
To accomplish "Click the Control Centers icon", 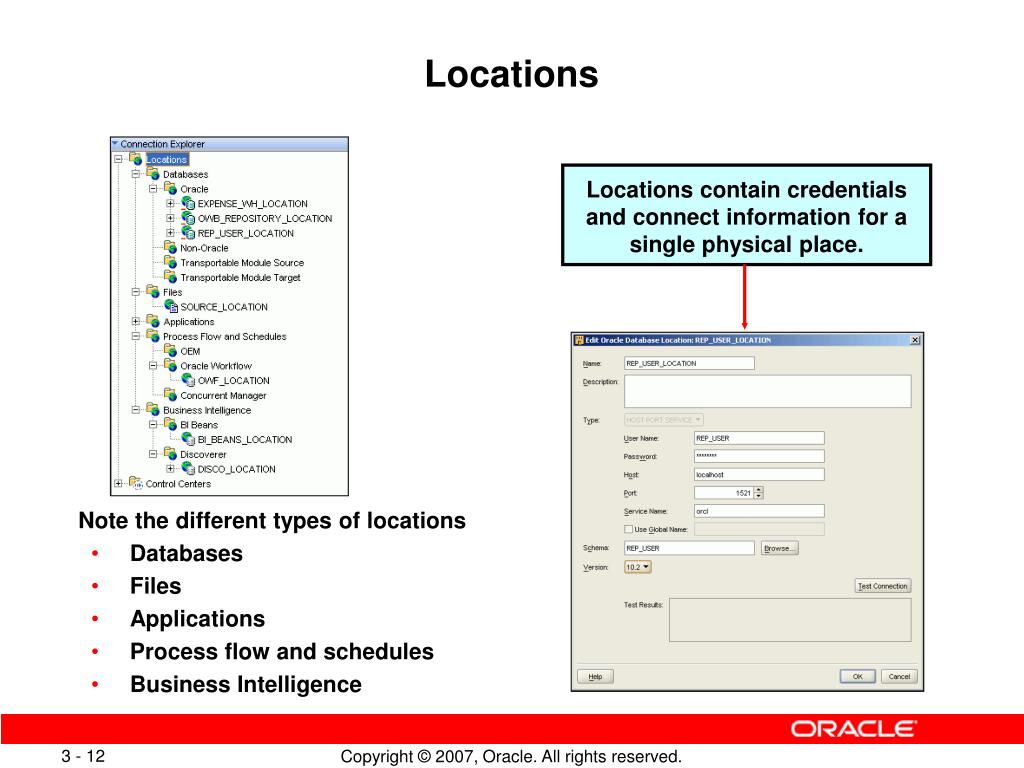I will click(x=136, y=483).
